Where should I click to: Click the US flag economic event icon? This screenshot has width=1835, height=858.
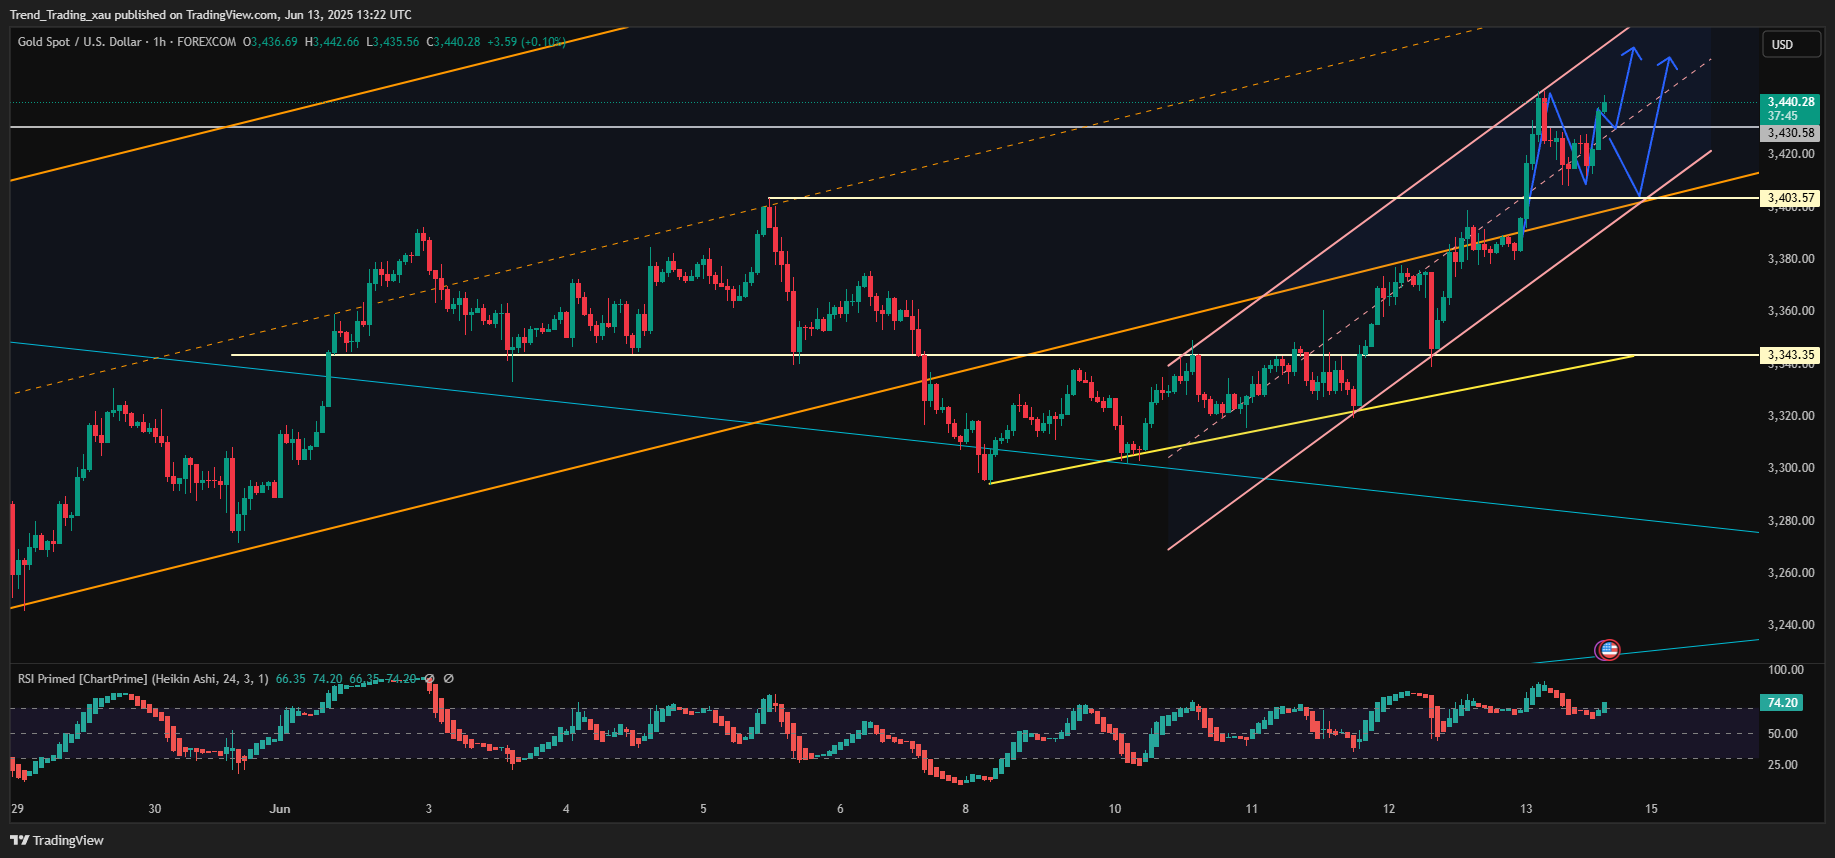tap(1608, 650)
